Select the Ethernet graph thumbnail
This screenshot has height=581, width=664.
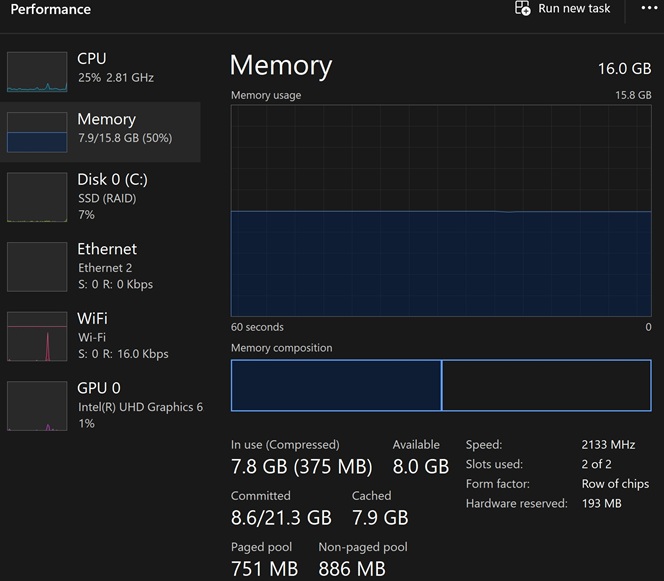pyautogui.click(x=37, y=267)
